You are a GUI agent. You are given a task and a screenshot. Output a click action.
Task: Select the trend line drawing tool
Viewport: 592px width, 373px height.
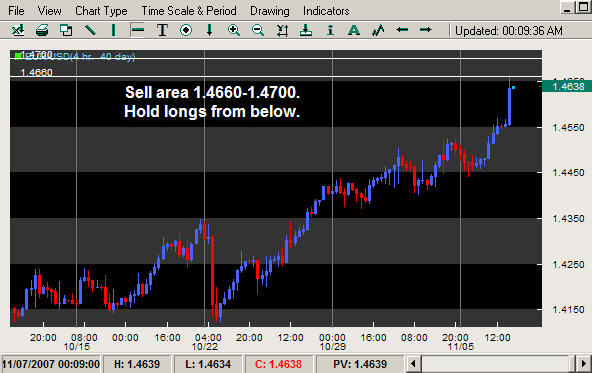pyautogui.click(x=90, y=30)
